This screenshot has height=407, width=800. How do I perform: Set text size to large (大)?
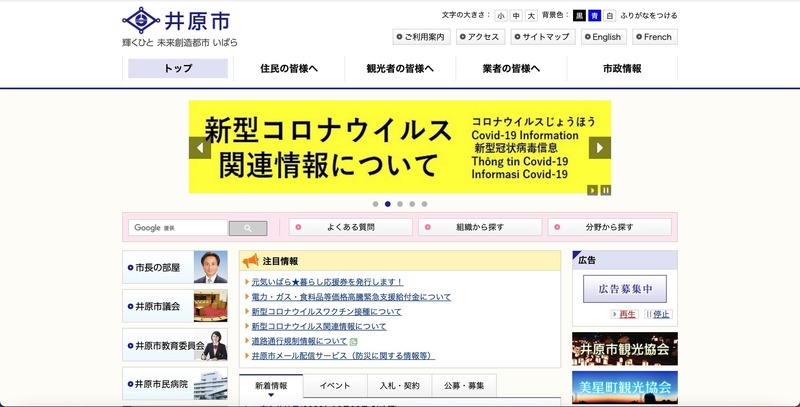531,16
